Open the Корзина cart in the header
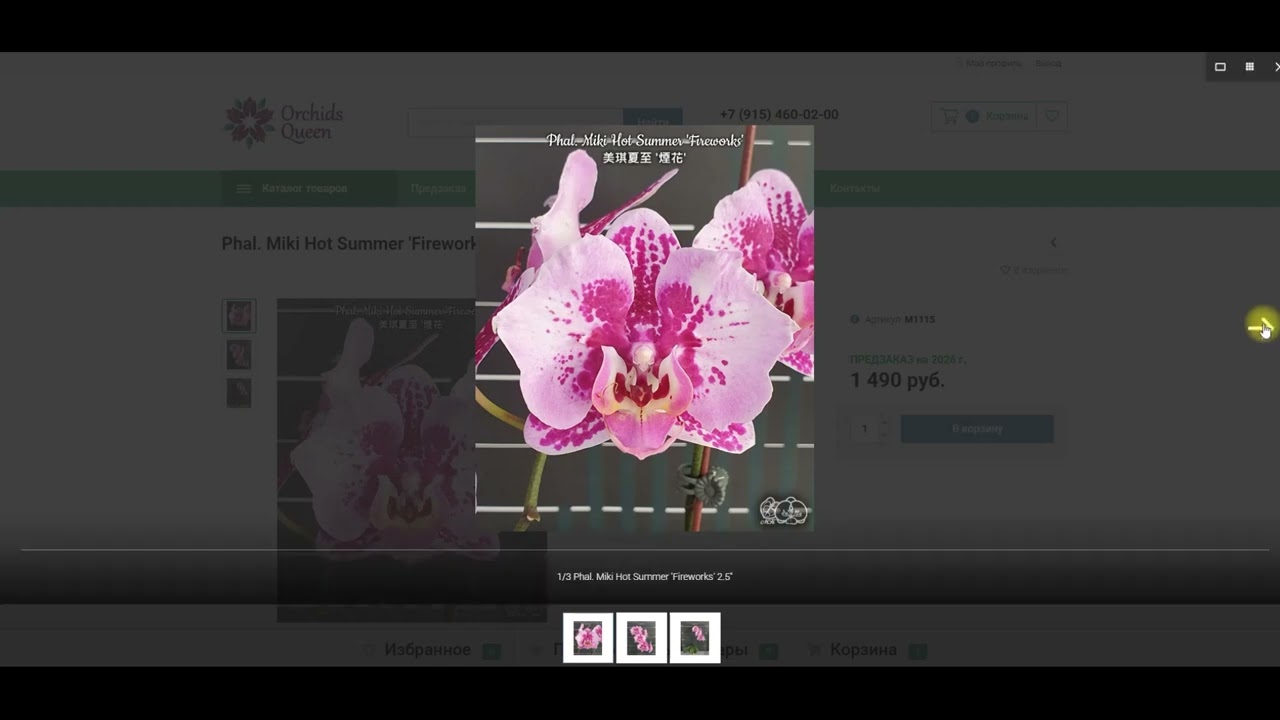This screenshot has height=720, width=1280. point(984,116)
